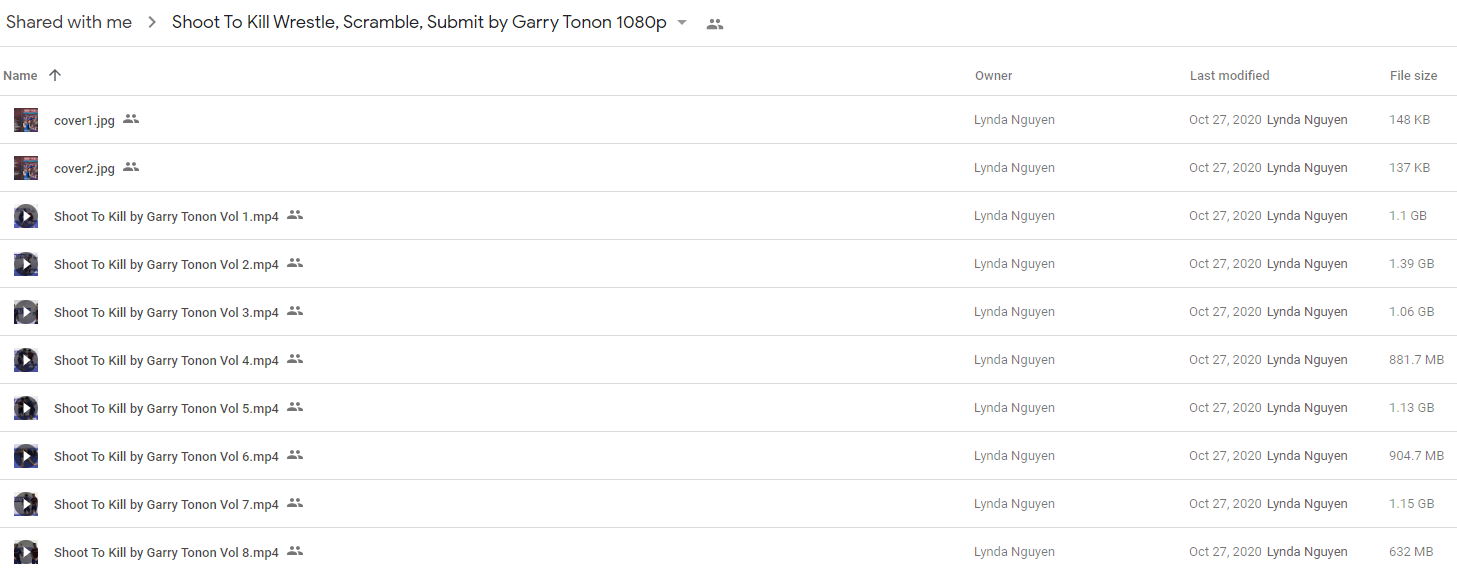
Task: Click the shared icon next to Vol 2.mp4
Action: point(295,263)
